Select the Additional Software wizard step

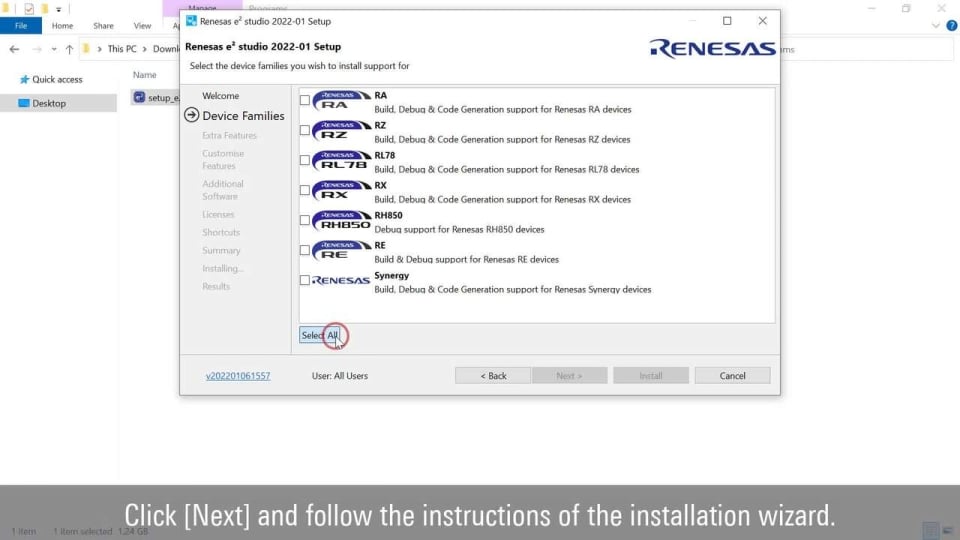pos(223,190)
